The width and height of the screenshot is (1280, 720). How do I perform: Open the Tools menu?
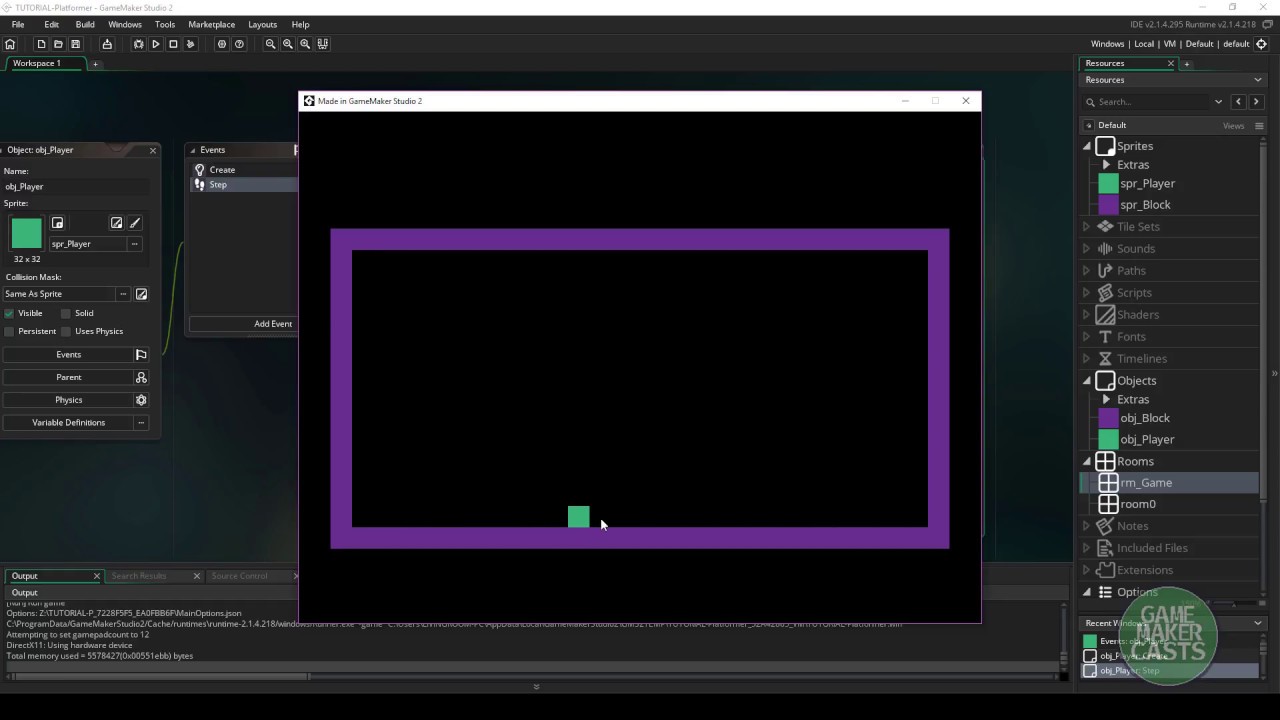165,24
